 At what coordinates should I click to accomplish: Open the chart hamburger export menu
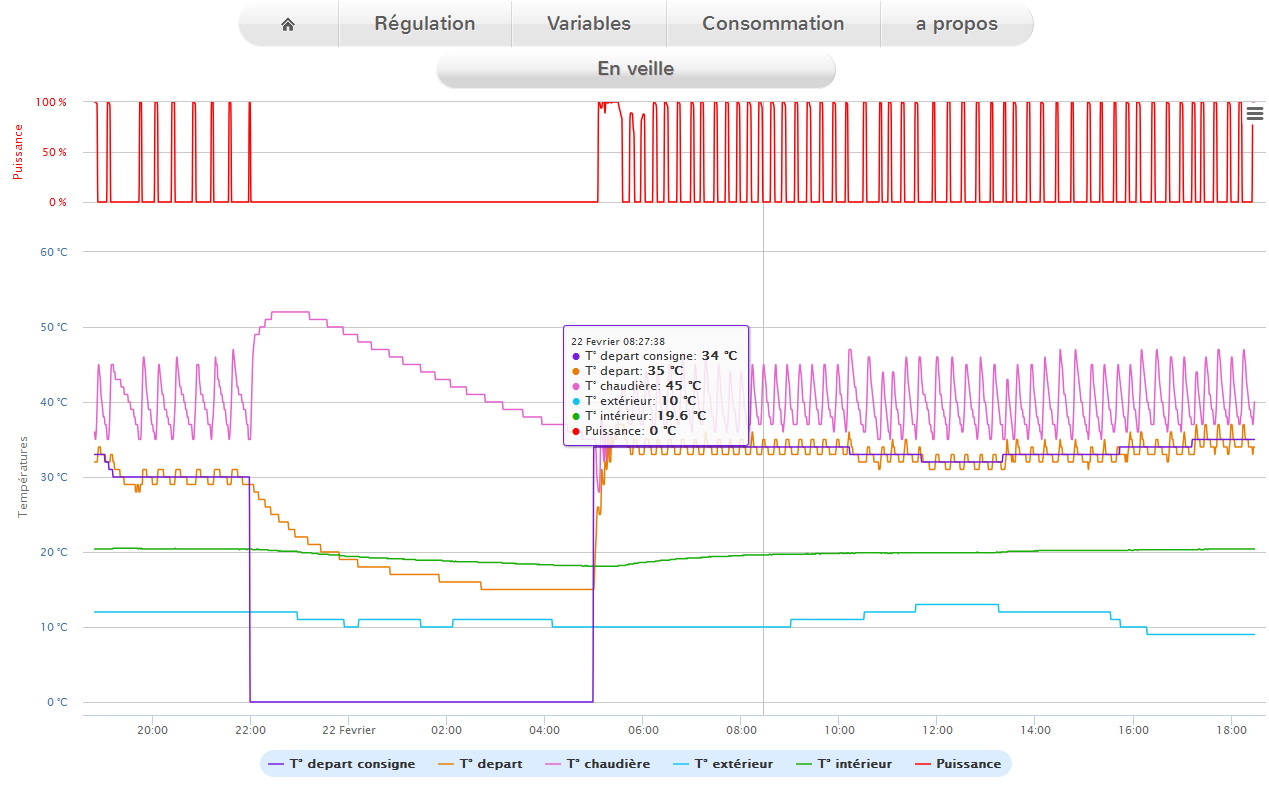point(1255,114)
